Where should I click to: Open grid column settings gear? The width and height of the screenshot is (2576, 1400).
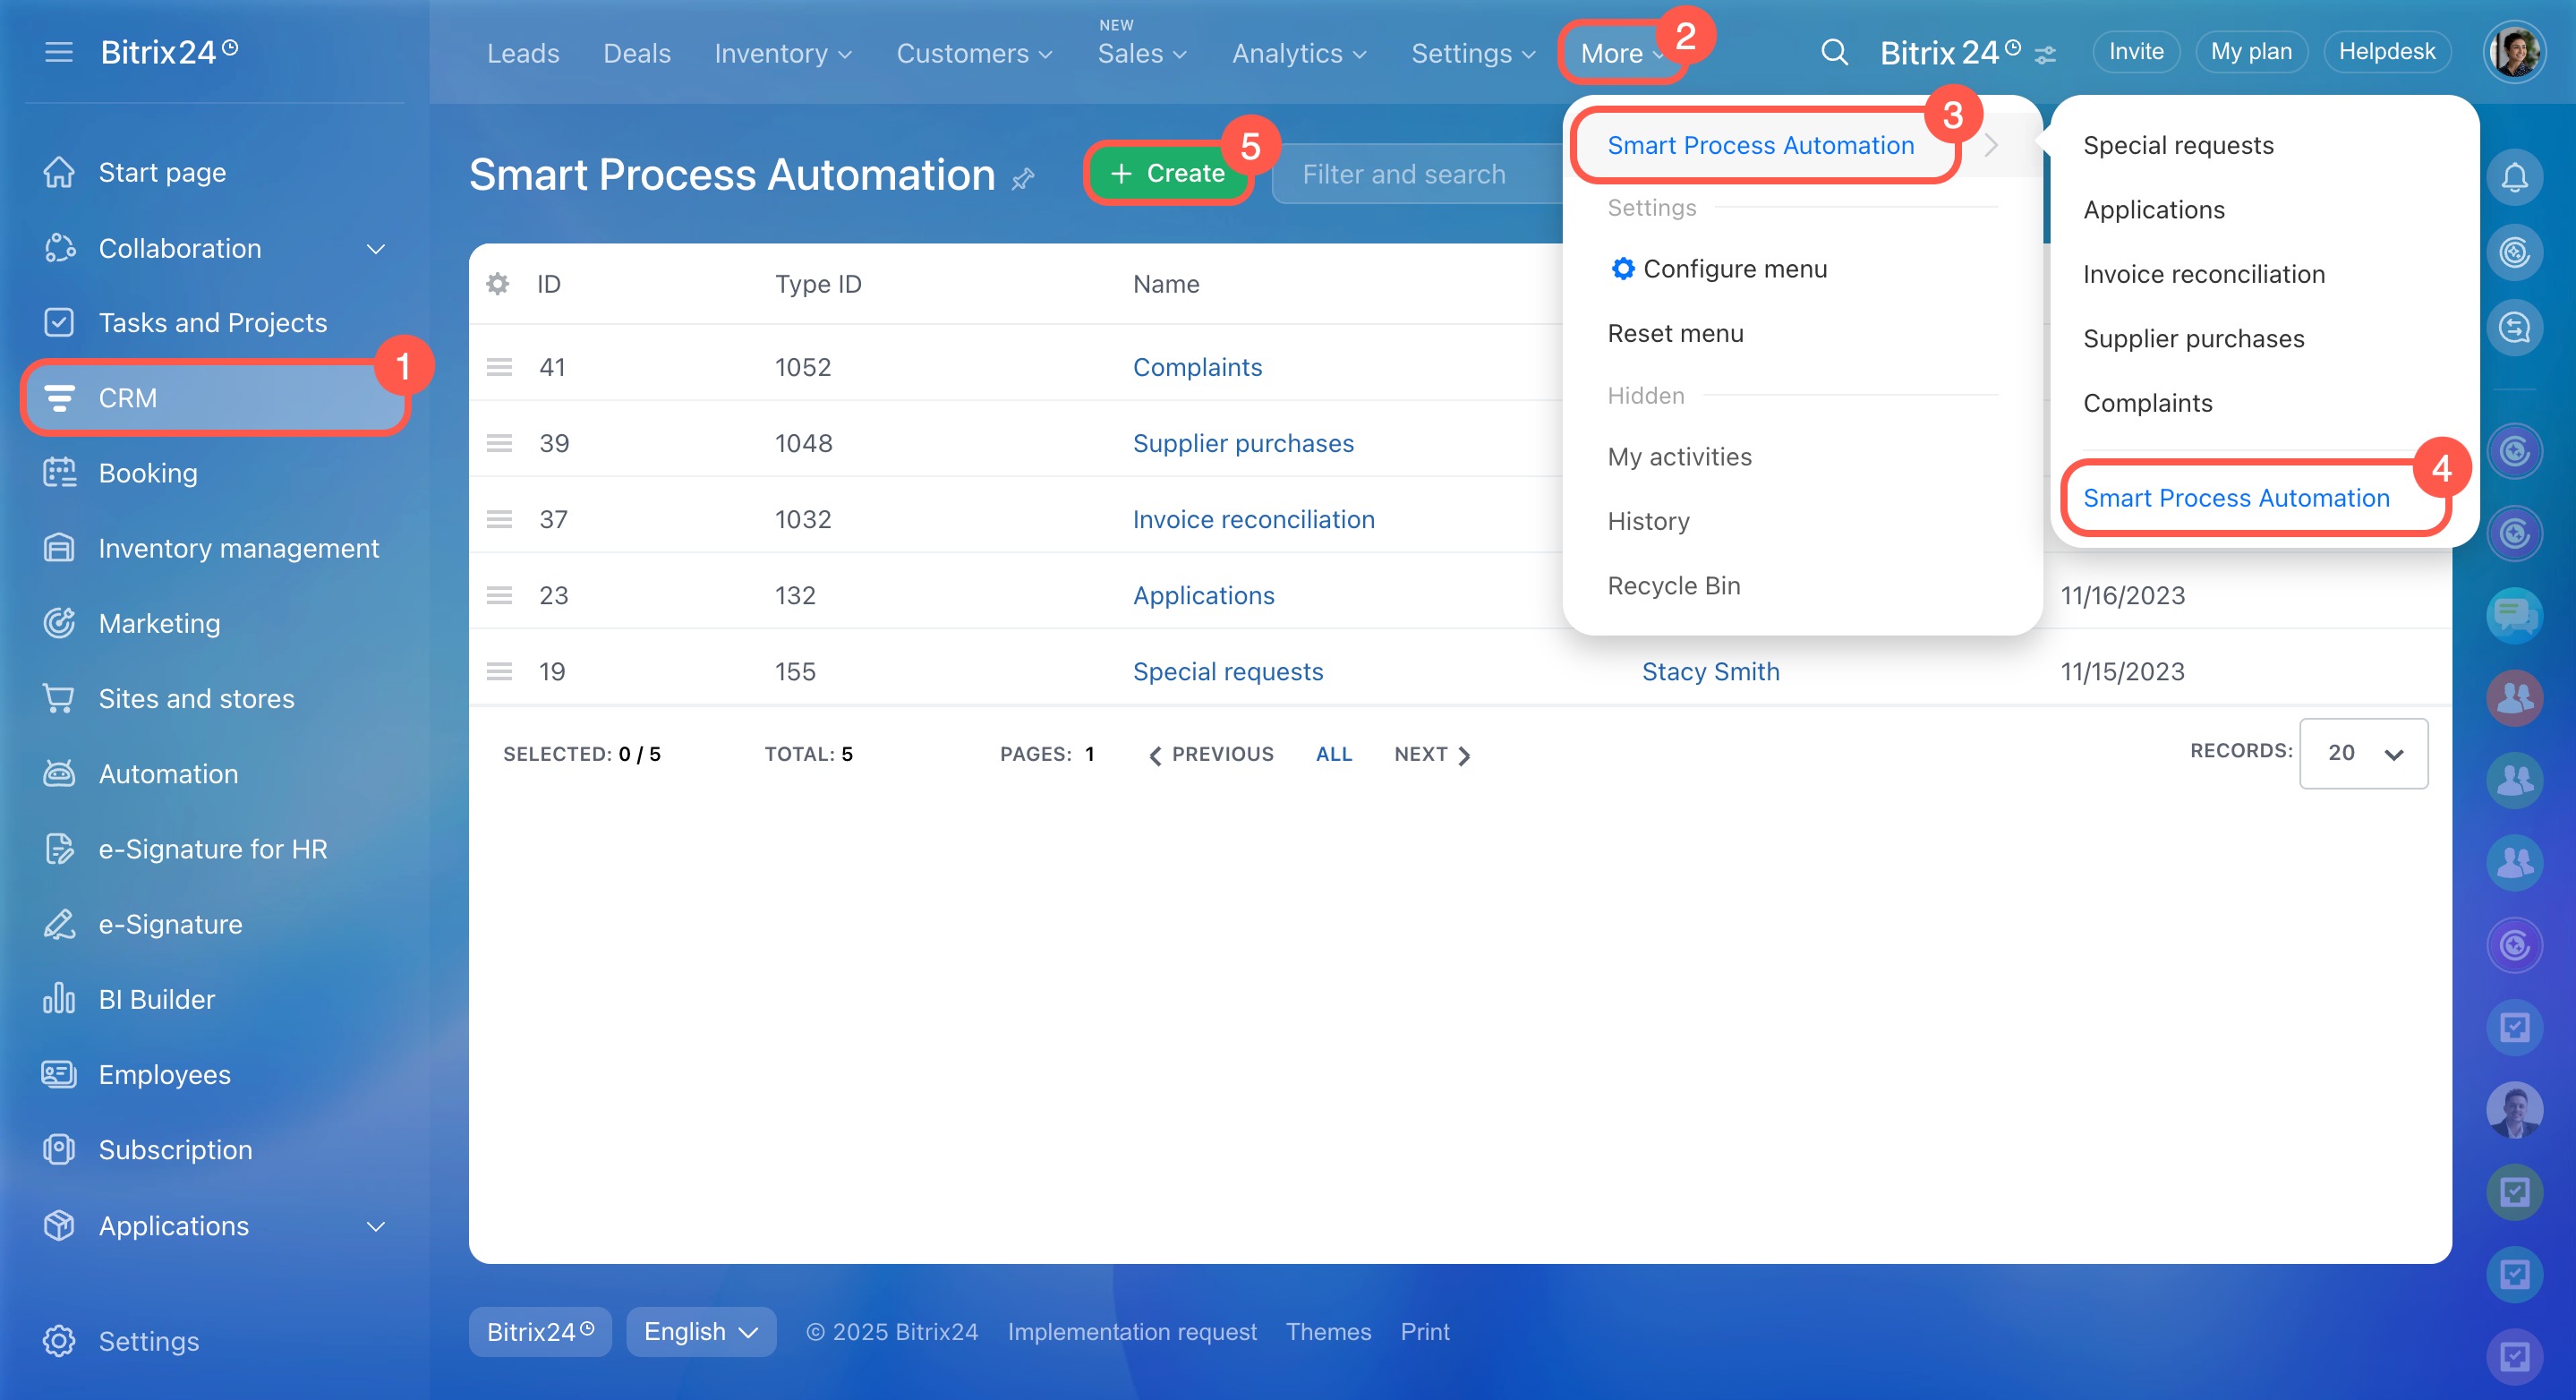(x=497, y=284)
